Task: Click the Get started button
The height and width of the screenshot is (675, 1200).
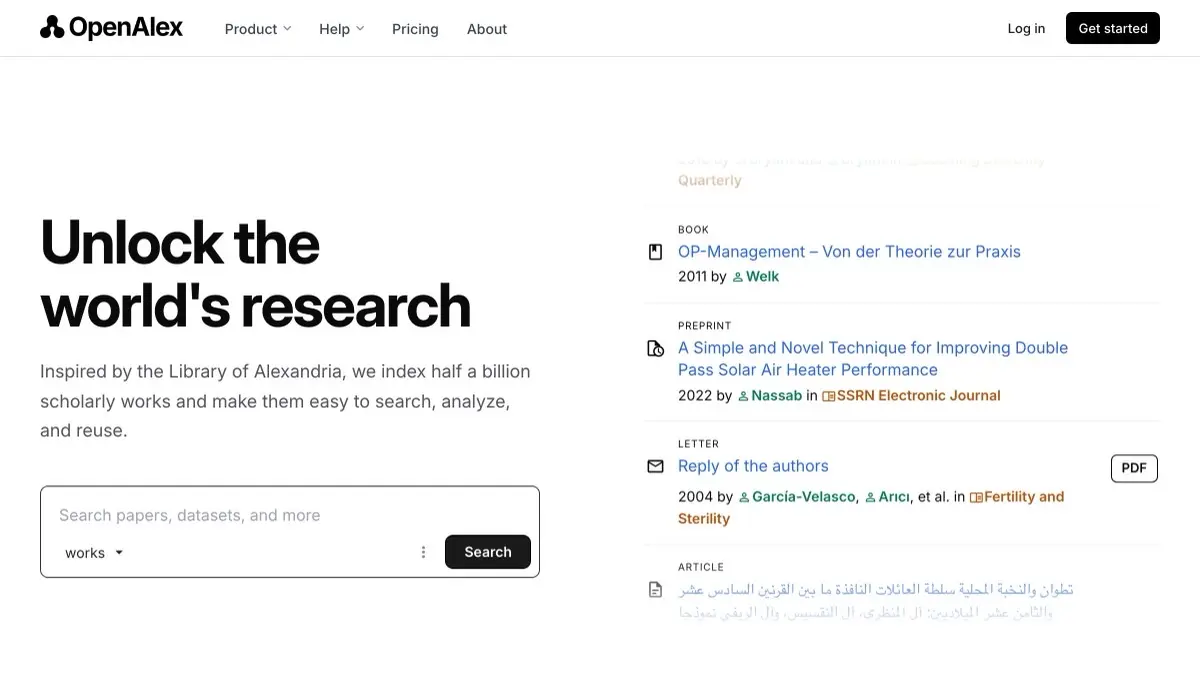Action: [x=1113, y=28]
